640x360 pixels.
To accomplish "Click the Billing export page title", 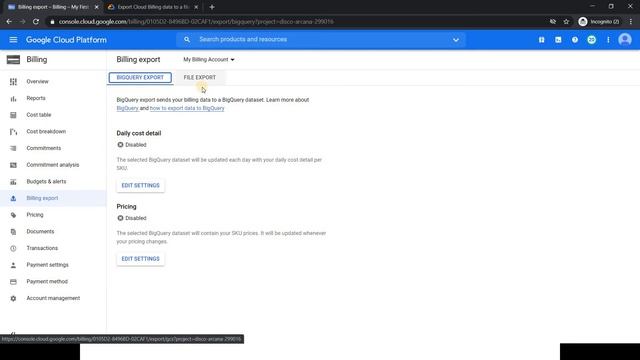I will pyautogui.click(x=138, y=60).
